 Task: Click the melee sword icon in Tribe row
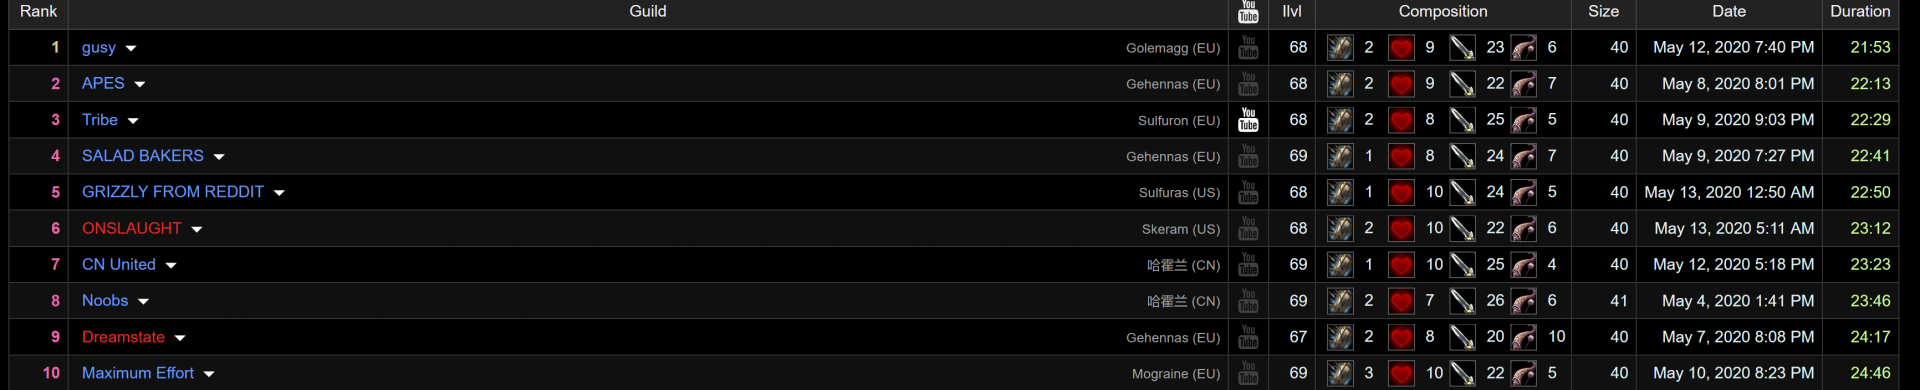tap(1462, 120)
